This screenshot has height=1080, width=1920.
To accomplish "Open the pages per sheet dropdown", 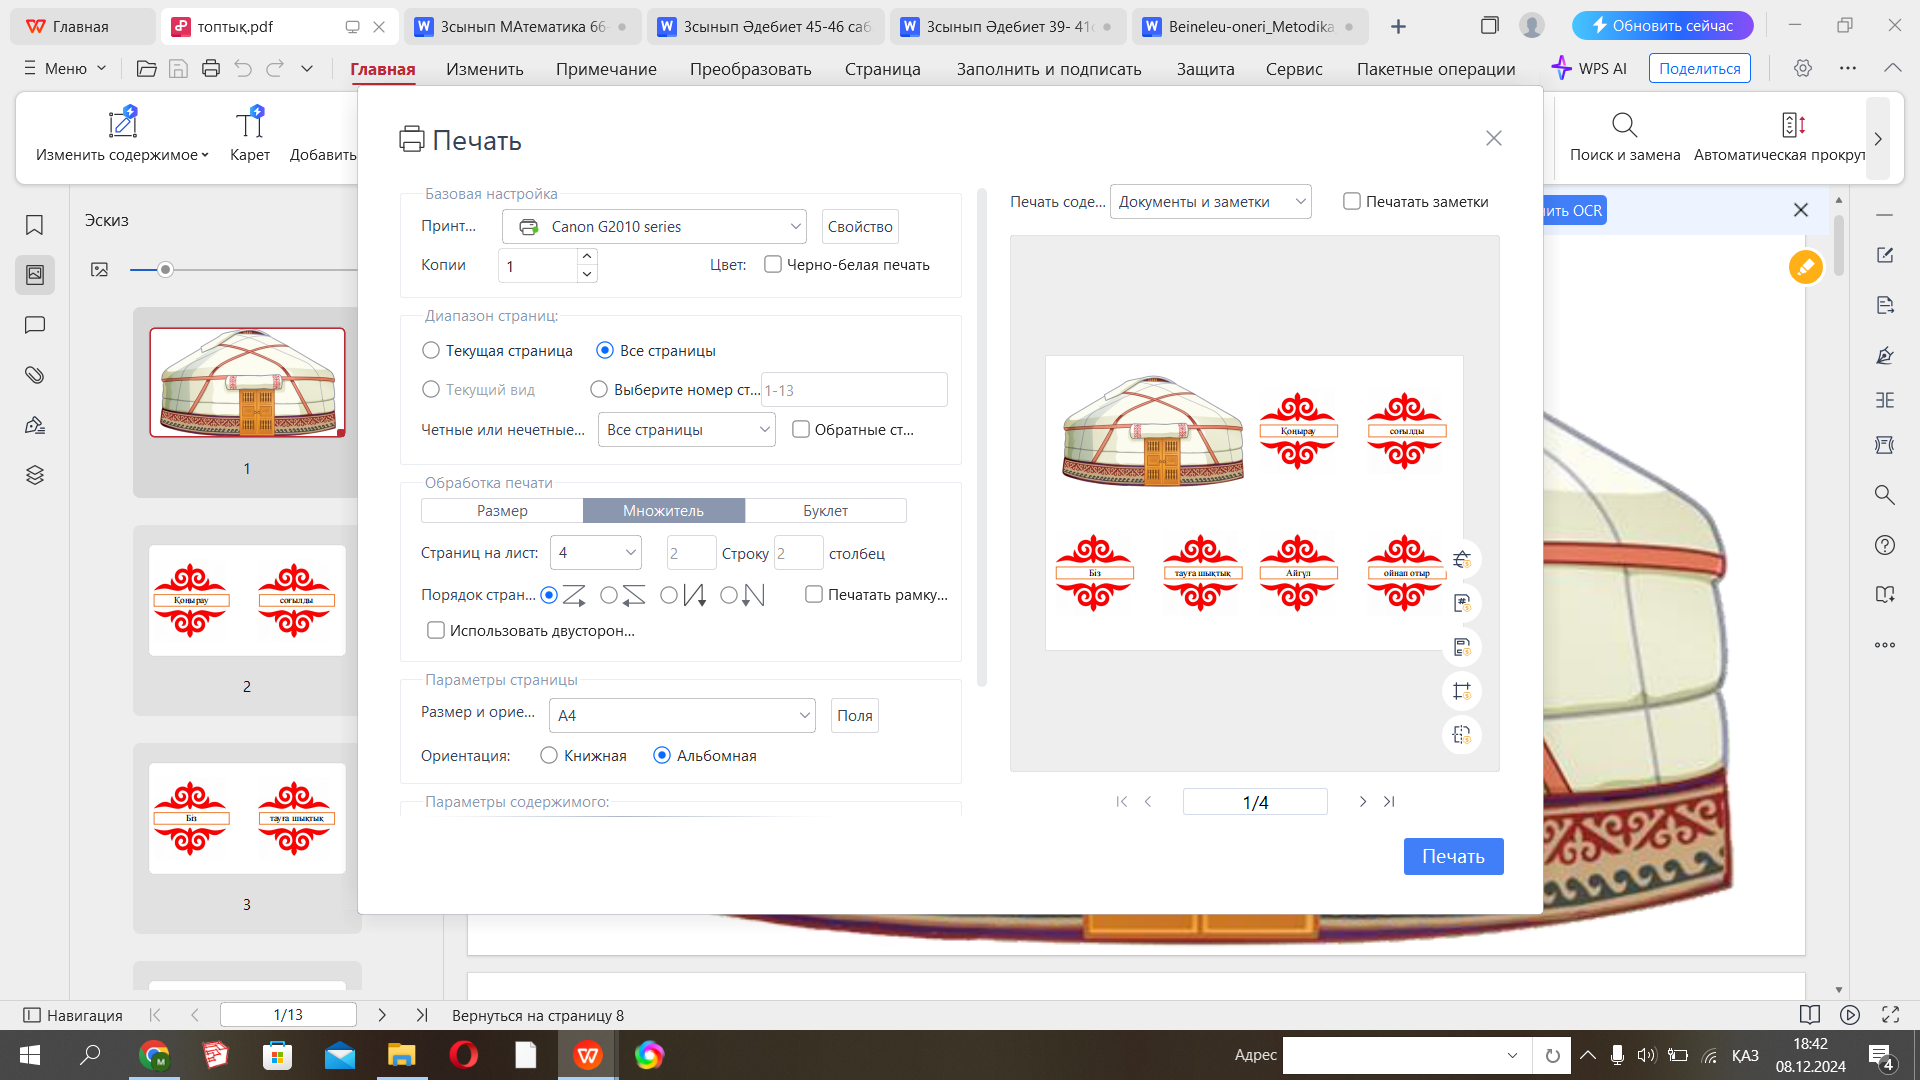I will tap(596, 553).
